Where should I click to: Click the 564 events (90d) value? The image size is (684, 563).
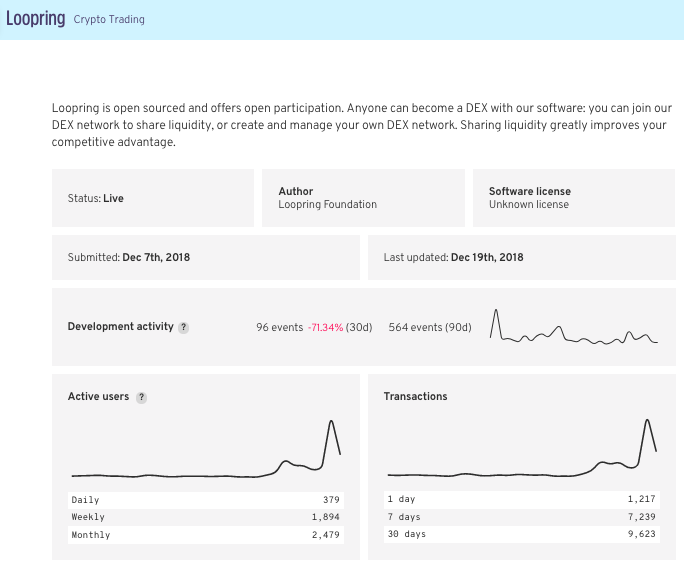(430, 328)
